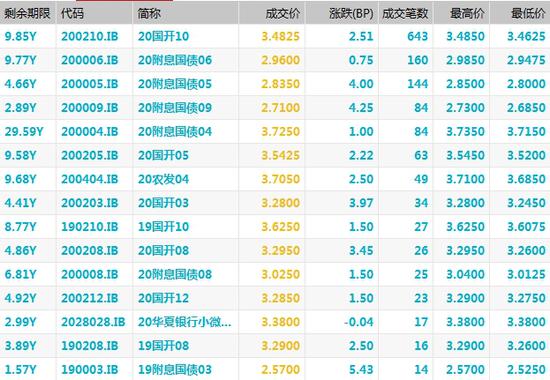Viewport: 550px width, 380px height.
Task: Click low price 2.5250
Action: [x=526, y=369]
